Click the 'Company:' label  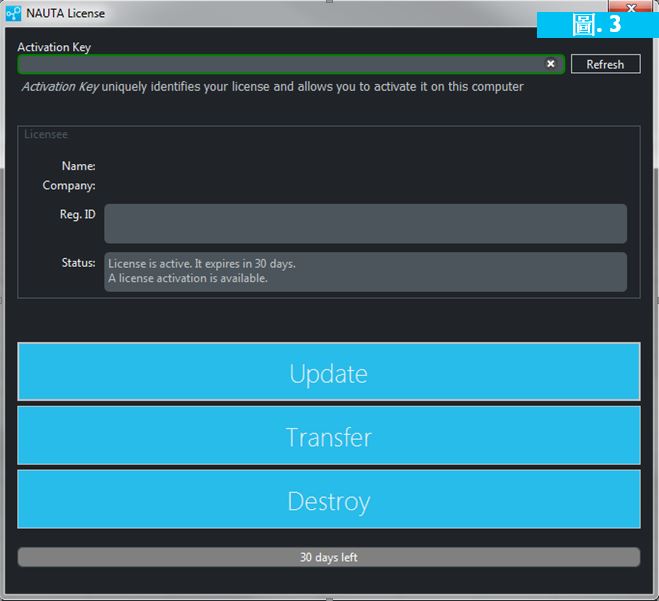pyautogui.click(x=69, y=185)
